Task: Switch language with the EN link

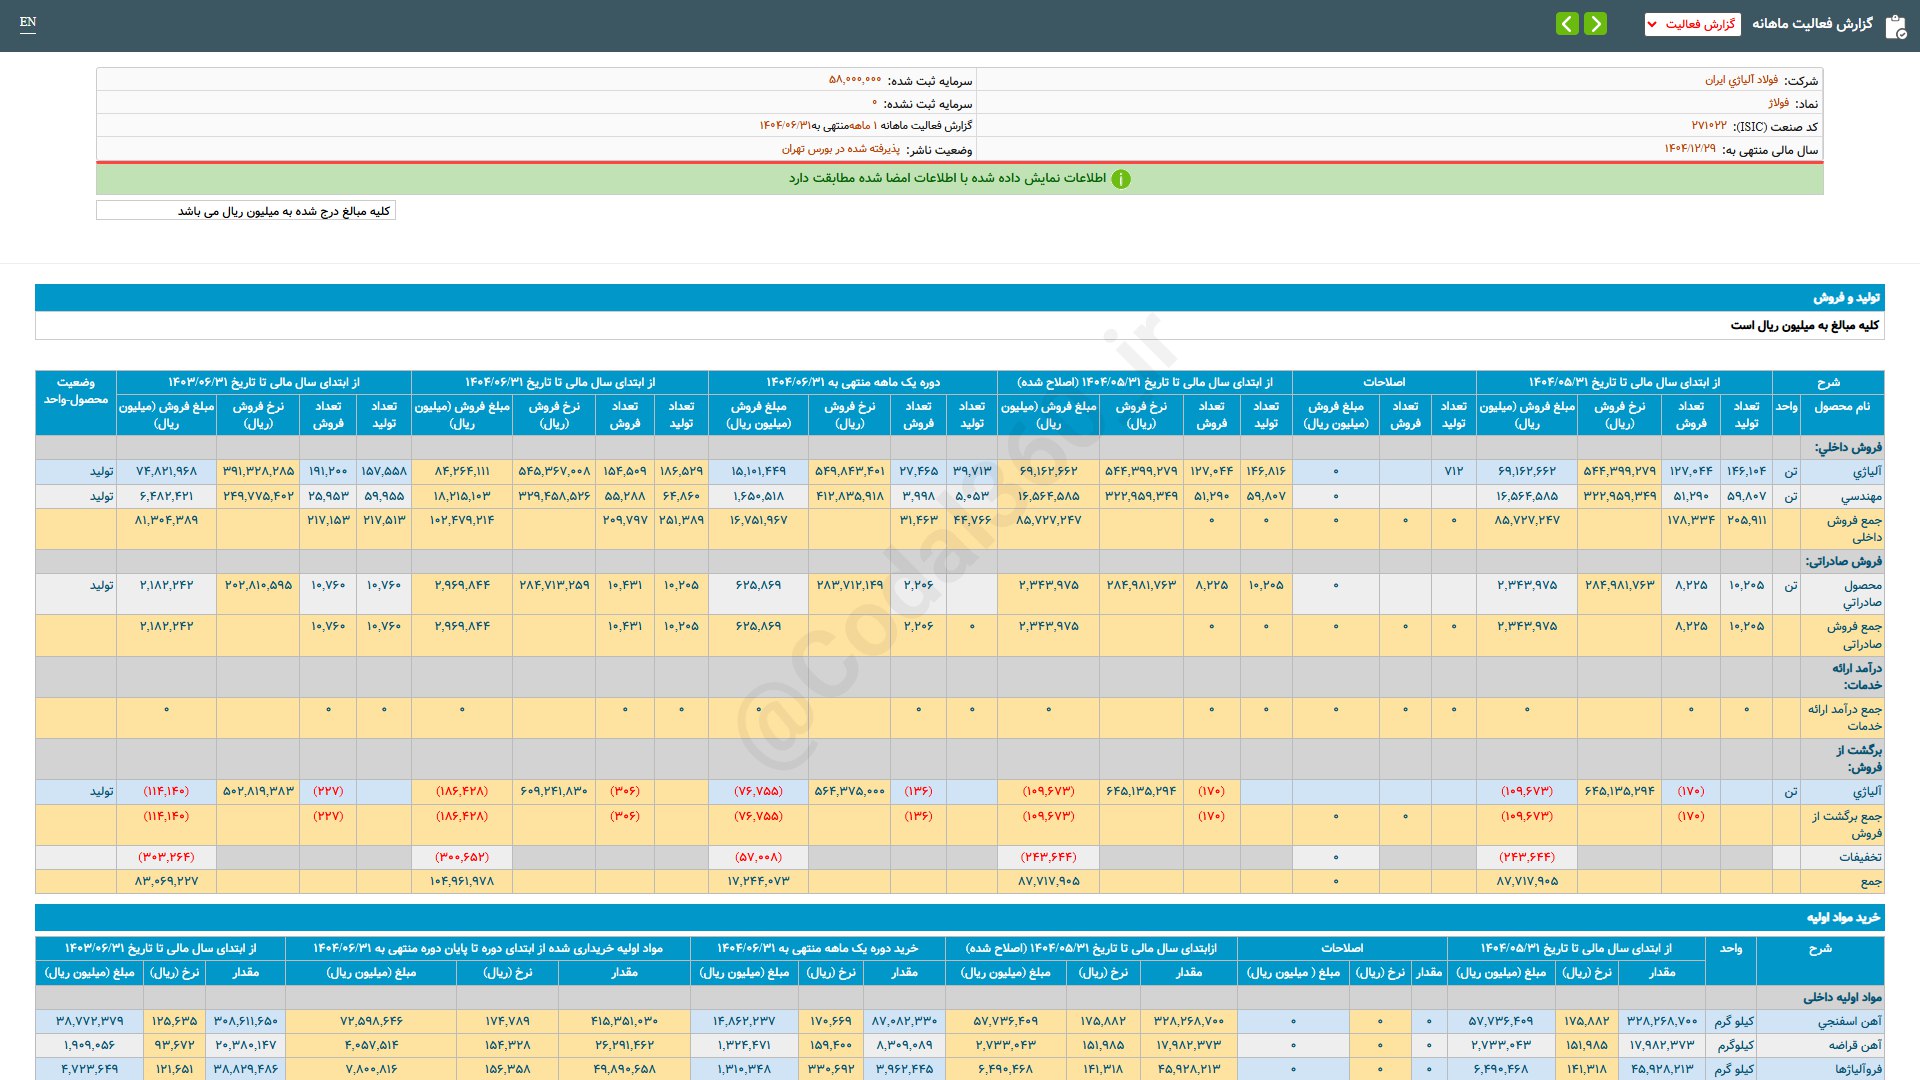Action: click(28, 22)
